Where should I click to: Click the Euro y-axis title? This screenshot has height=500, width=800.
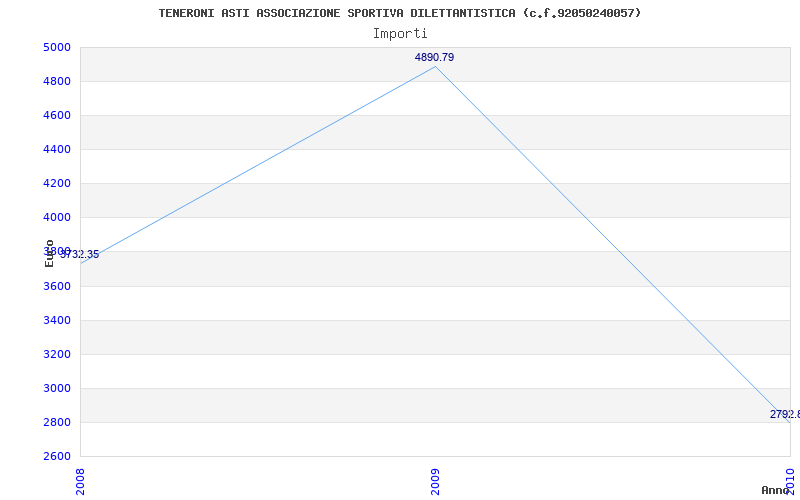[49, 253]
